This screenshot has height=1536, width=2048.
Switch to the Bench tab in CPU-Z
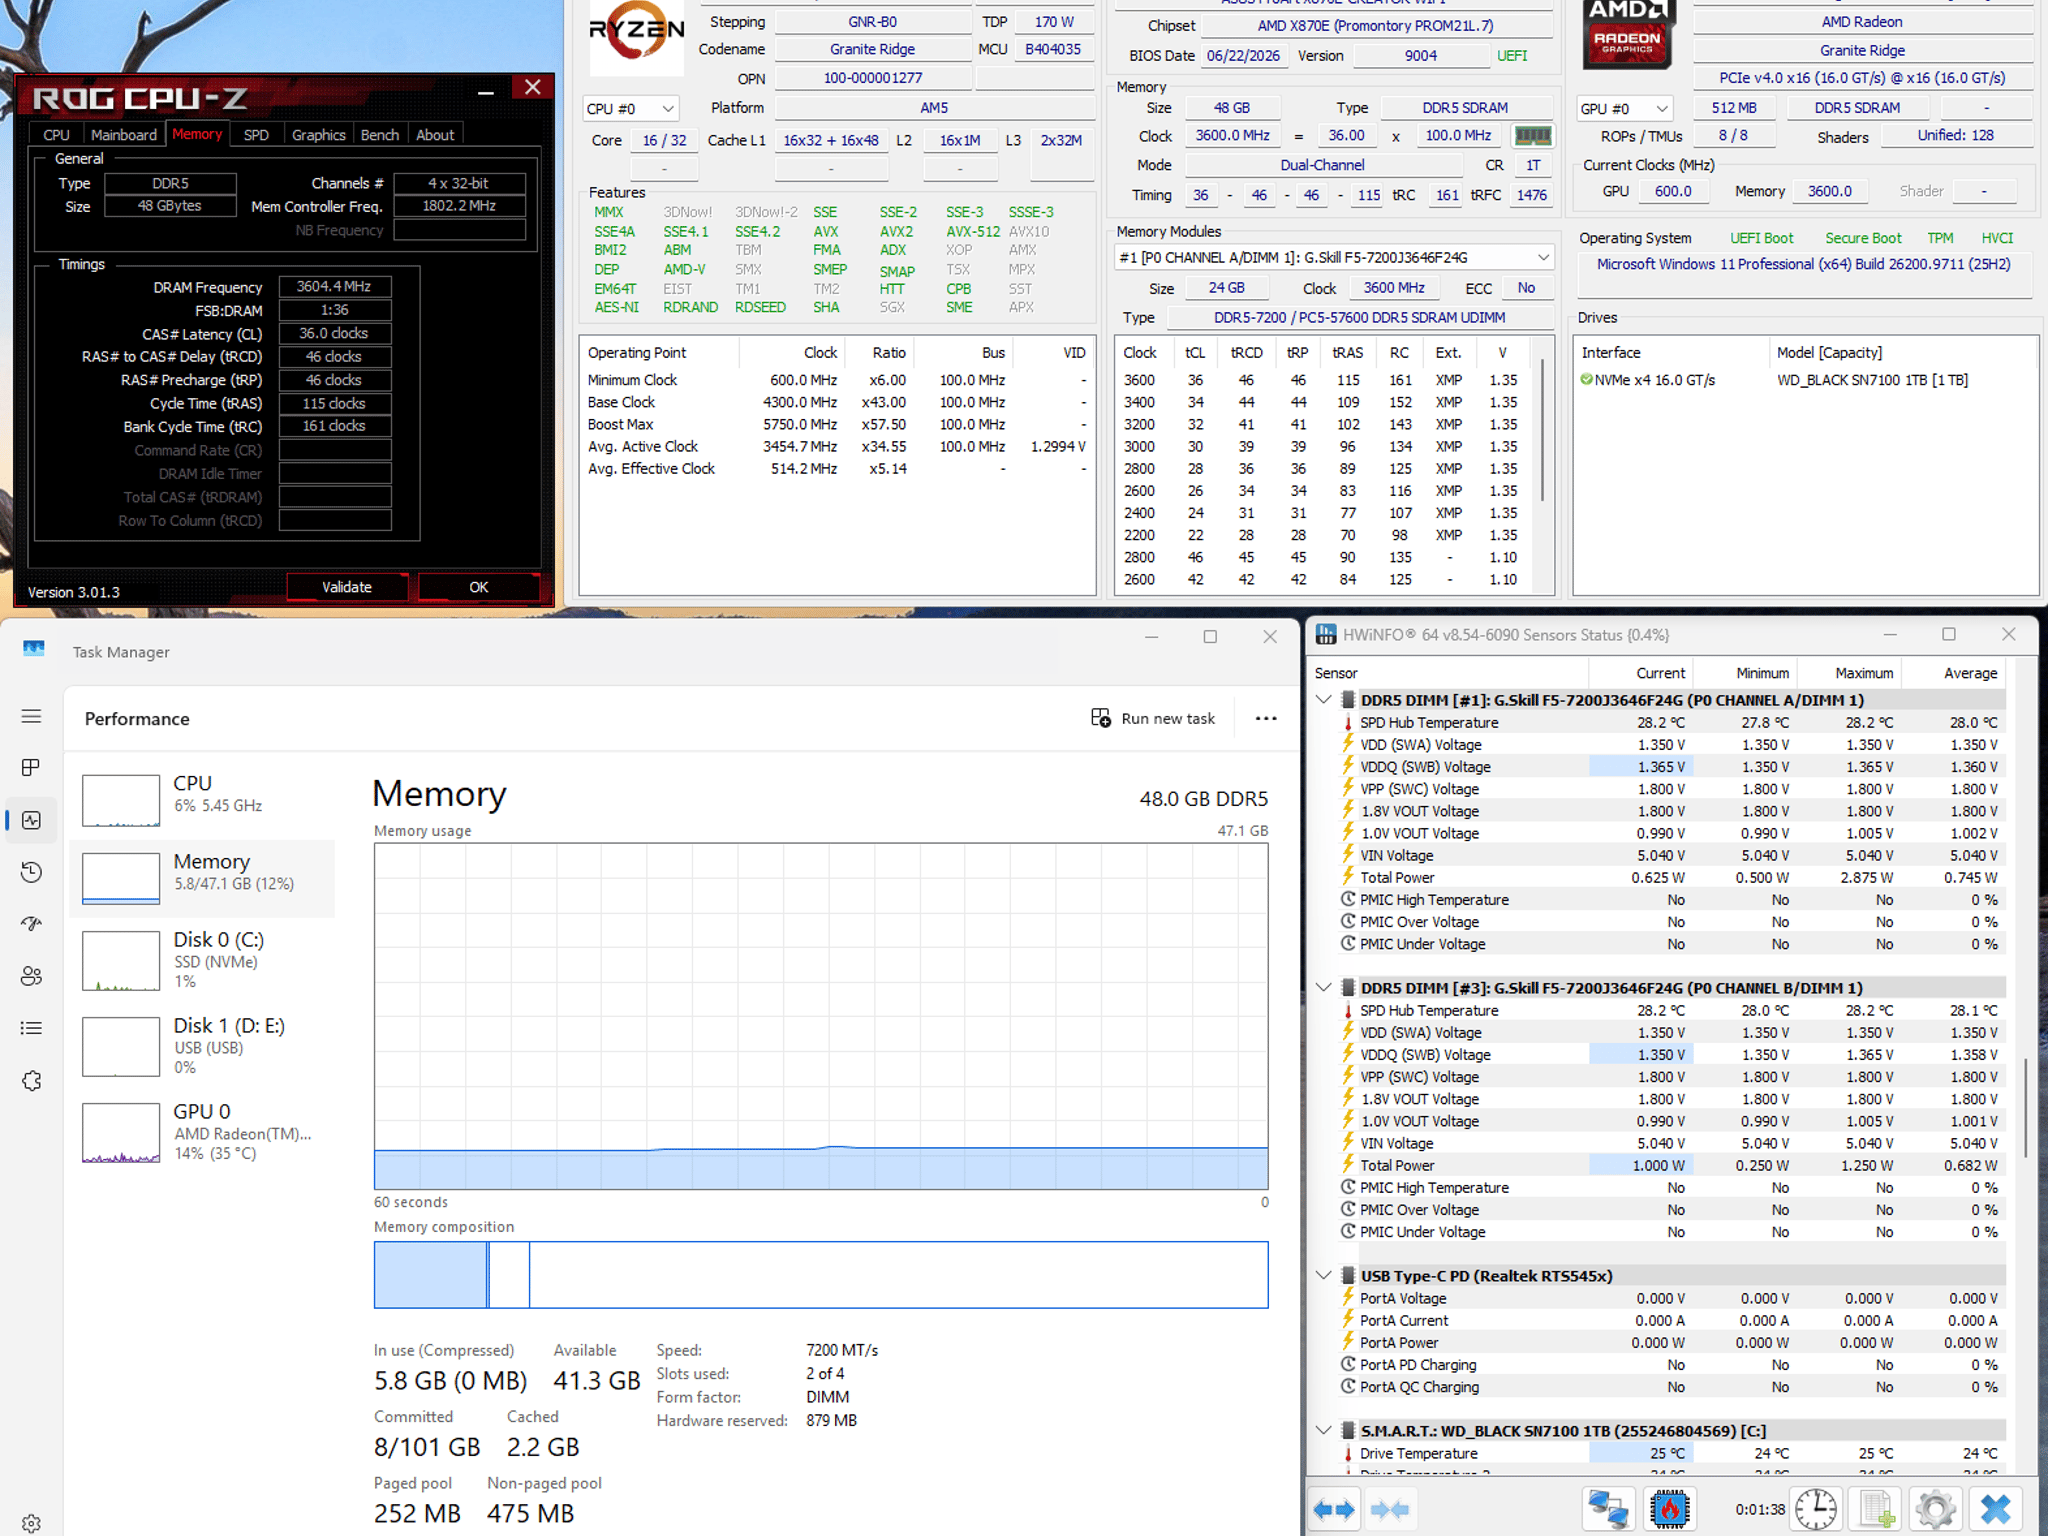(x=379, y=135)
